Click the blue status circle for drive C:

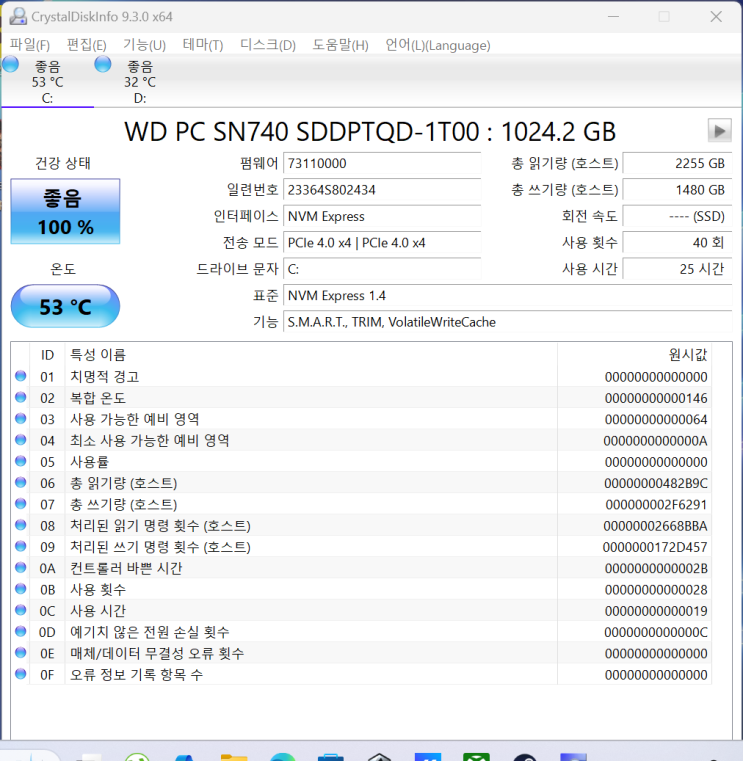coord(11,64)
